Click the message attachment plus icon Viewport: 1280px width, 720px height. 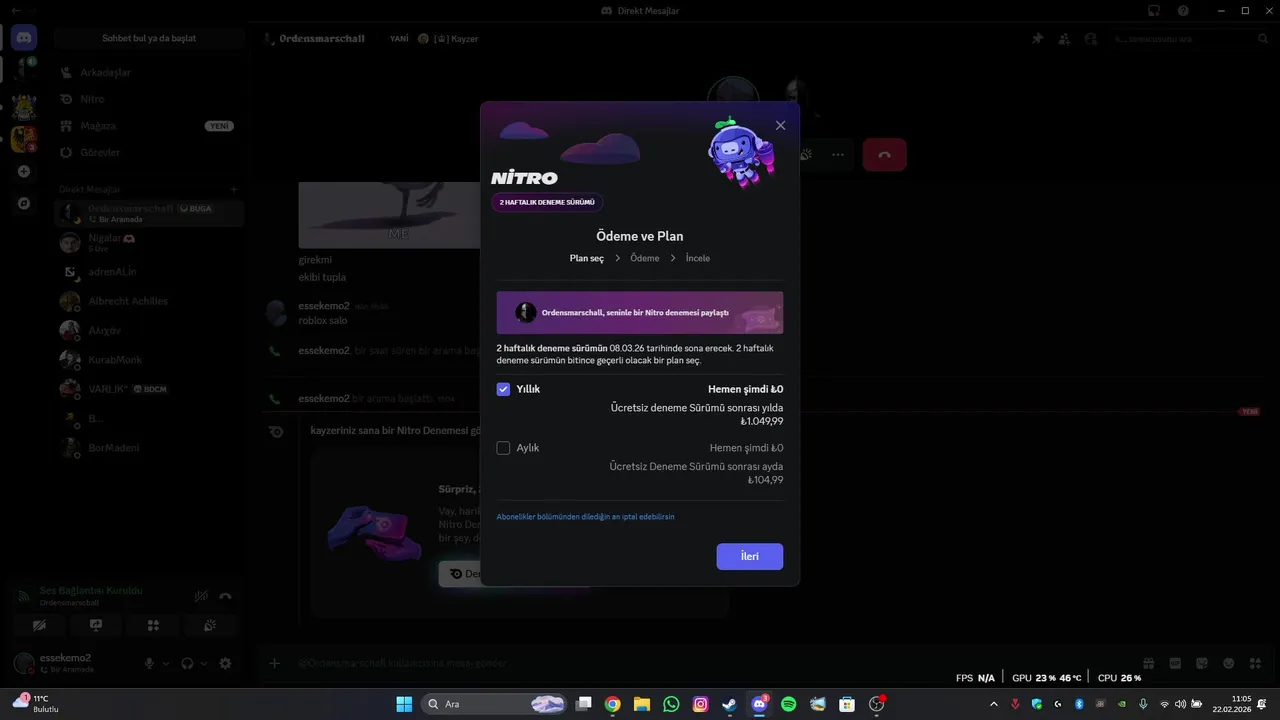pos(274,663)
